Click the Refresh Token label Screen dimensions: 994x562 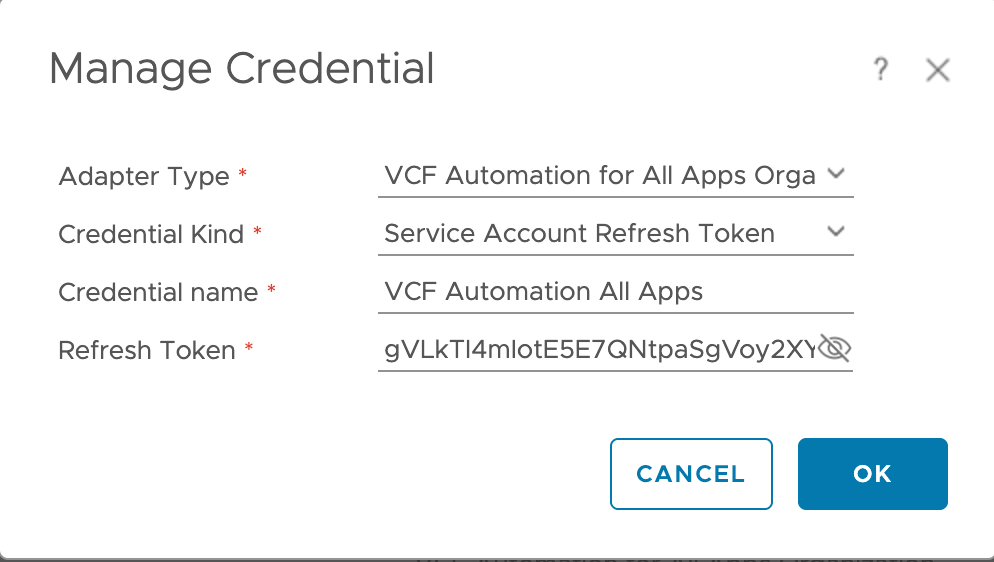pyautogui.click(x=147, y=351)
